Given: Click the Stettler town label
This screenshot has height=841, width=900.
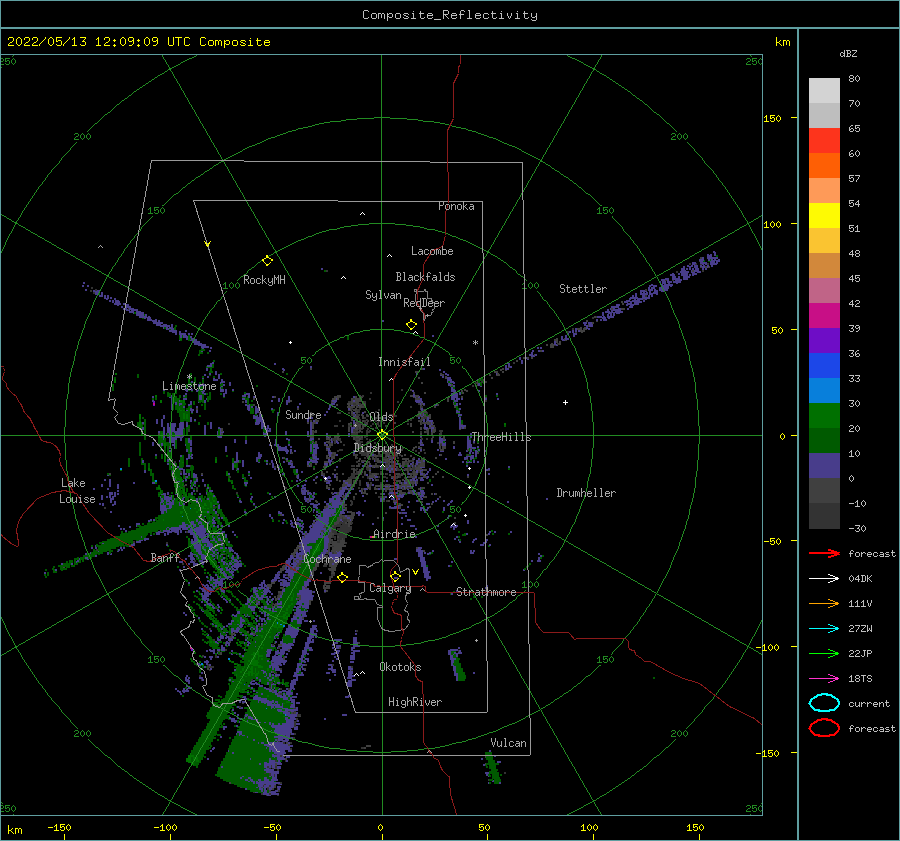Looking at the screenshot, I should pyautogui.click(x=583, y=289).
